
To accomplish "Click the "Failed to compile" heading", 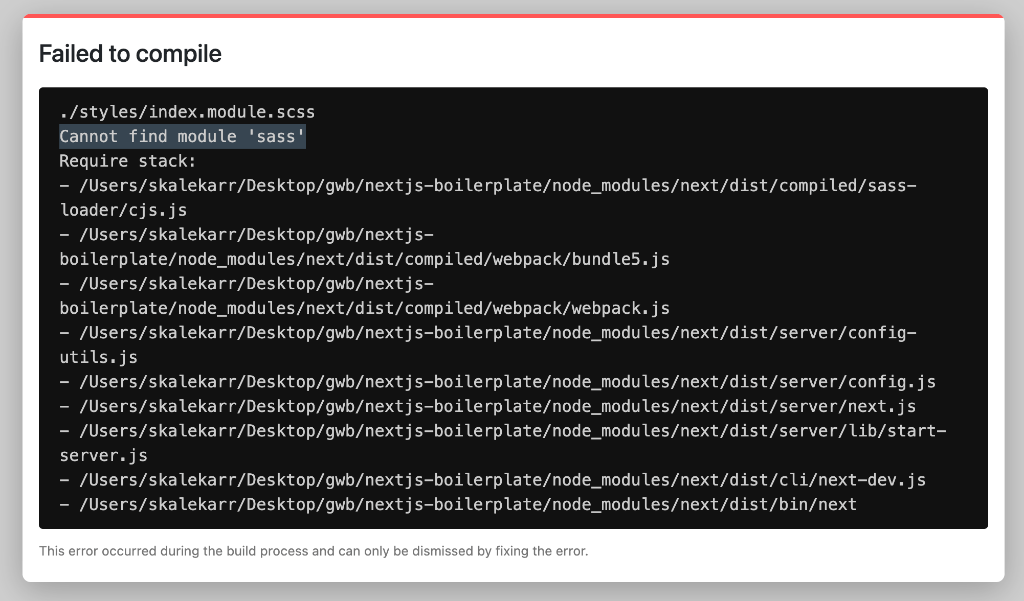I will click(130, 54).
